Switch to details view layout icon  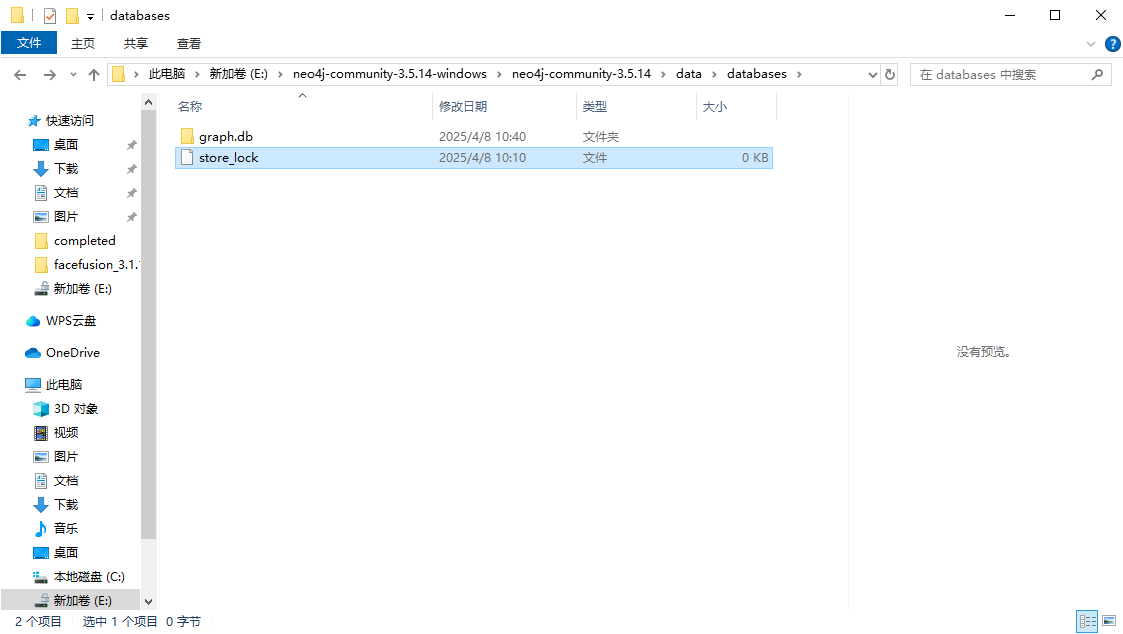point(1087,621)
